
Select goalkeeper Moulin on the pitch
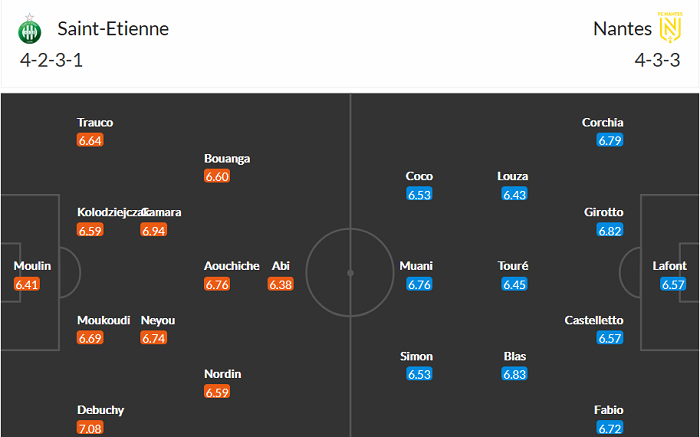pos(32,266)
